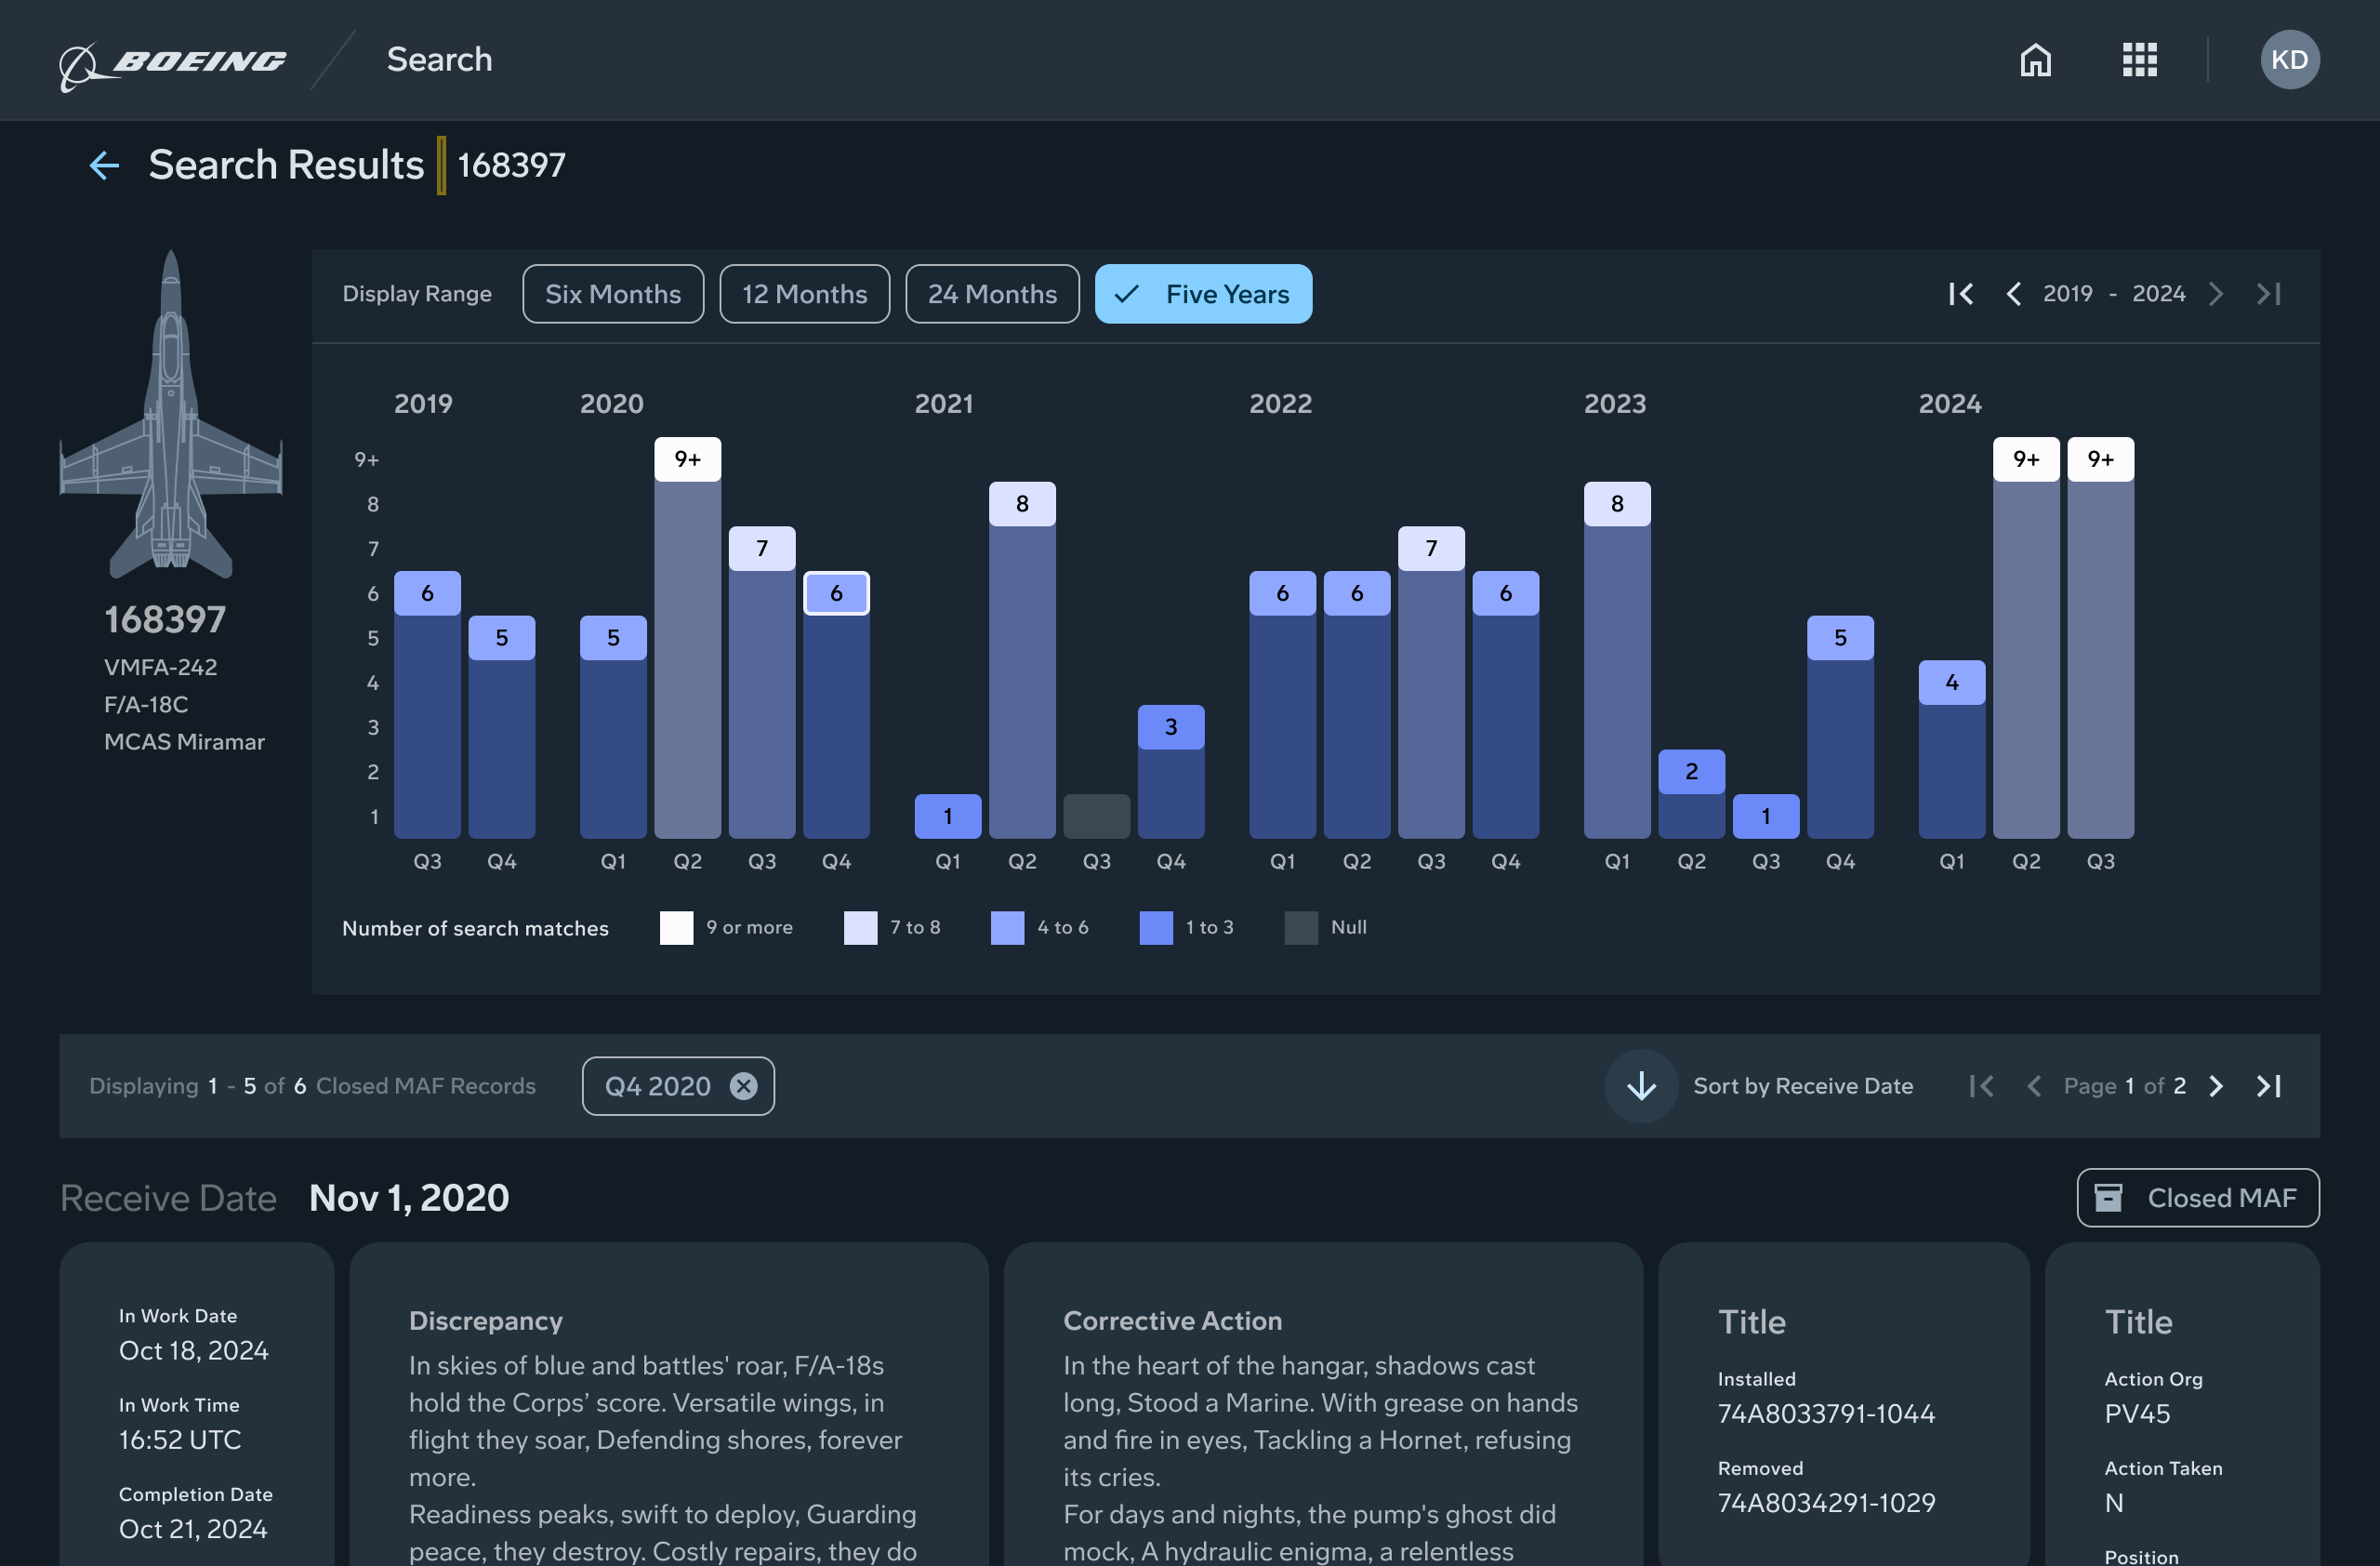Select the 2019 Q4 bar

(x=501, y=727)
